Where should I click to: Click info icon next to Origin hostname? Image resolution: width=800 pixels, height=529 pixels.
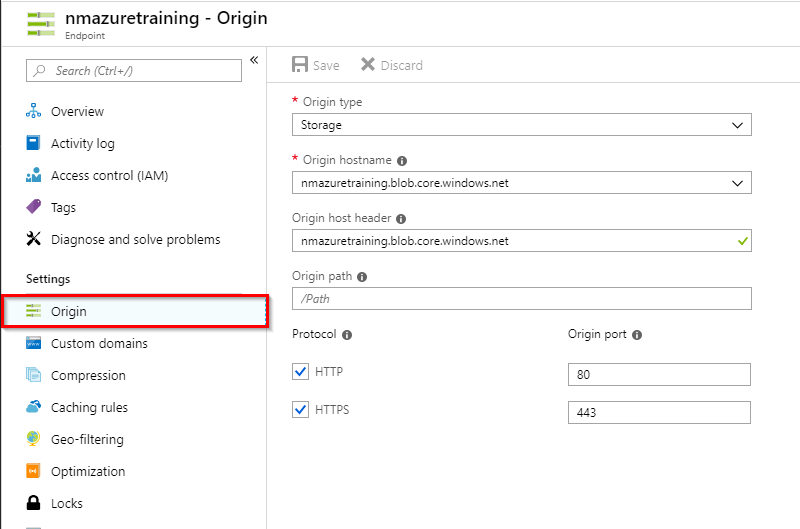pyautogui.click(x=402, y=160)
